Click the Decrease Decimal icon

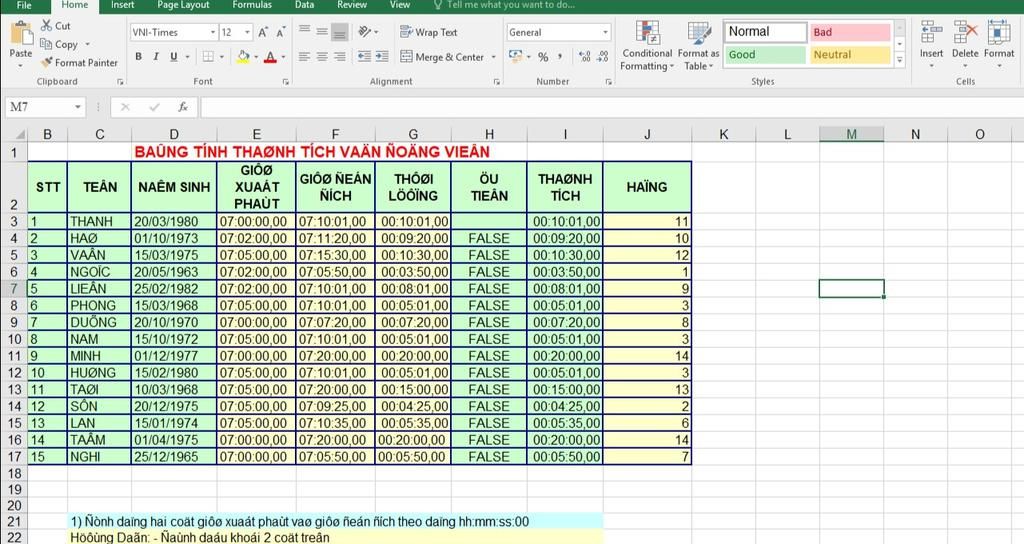coord(603,57)
